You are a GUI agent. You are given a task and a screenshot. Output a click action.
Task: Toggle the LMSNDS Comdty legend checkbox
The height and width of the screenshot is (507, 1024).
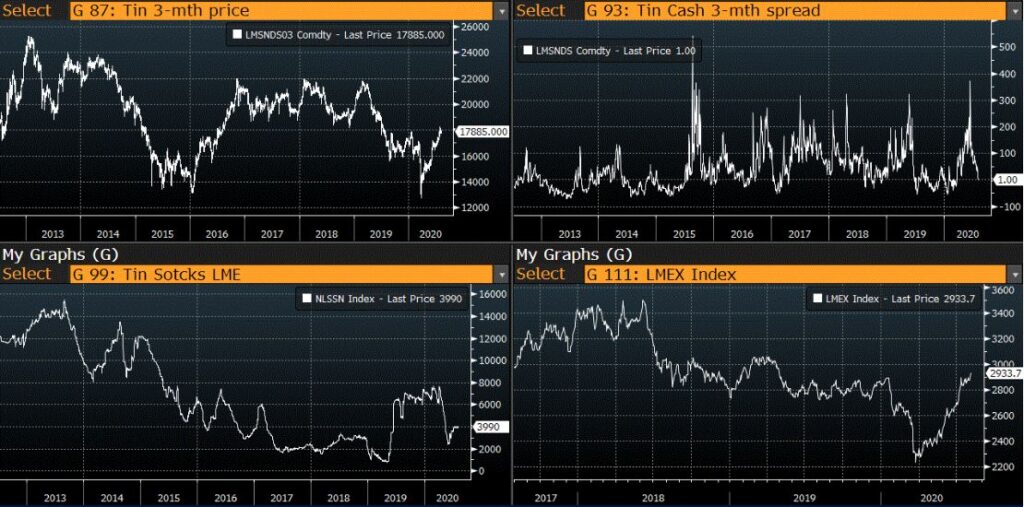pos(528,50)
